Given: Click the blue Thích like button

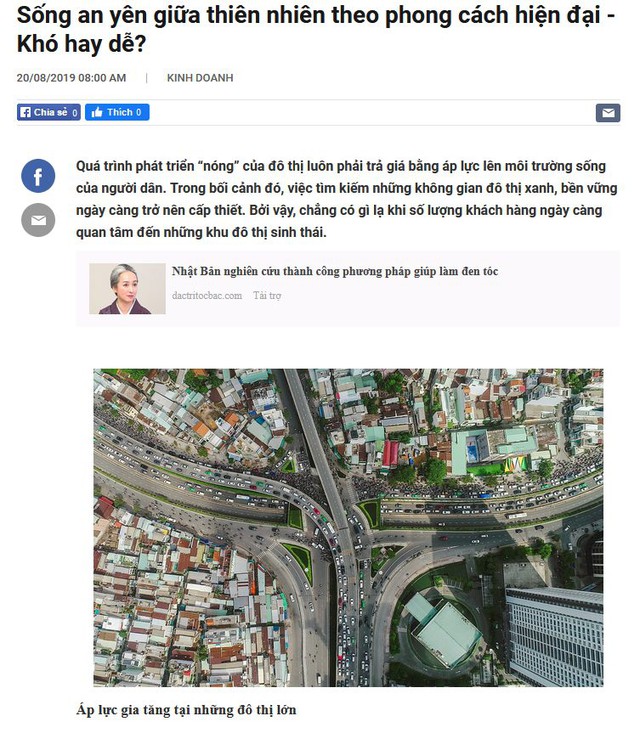Looking at the screenshot, I should click(117, 112).
